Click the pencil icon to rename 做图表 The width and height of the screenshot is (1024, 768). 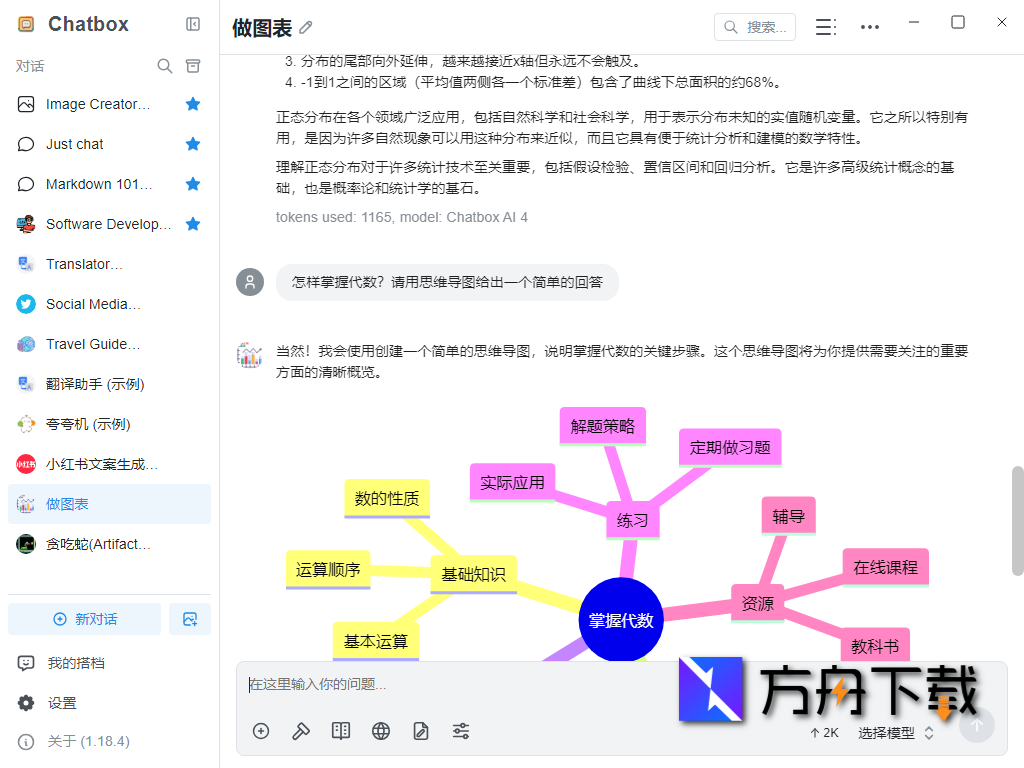[304, 28]
